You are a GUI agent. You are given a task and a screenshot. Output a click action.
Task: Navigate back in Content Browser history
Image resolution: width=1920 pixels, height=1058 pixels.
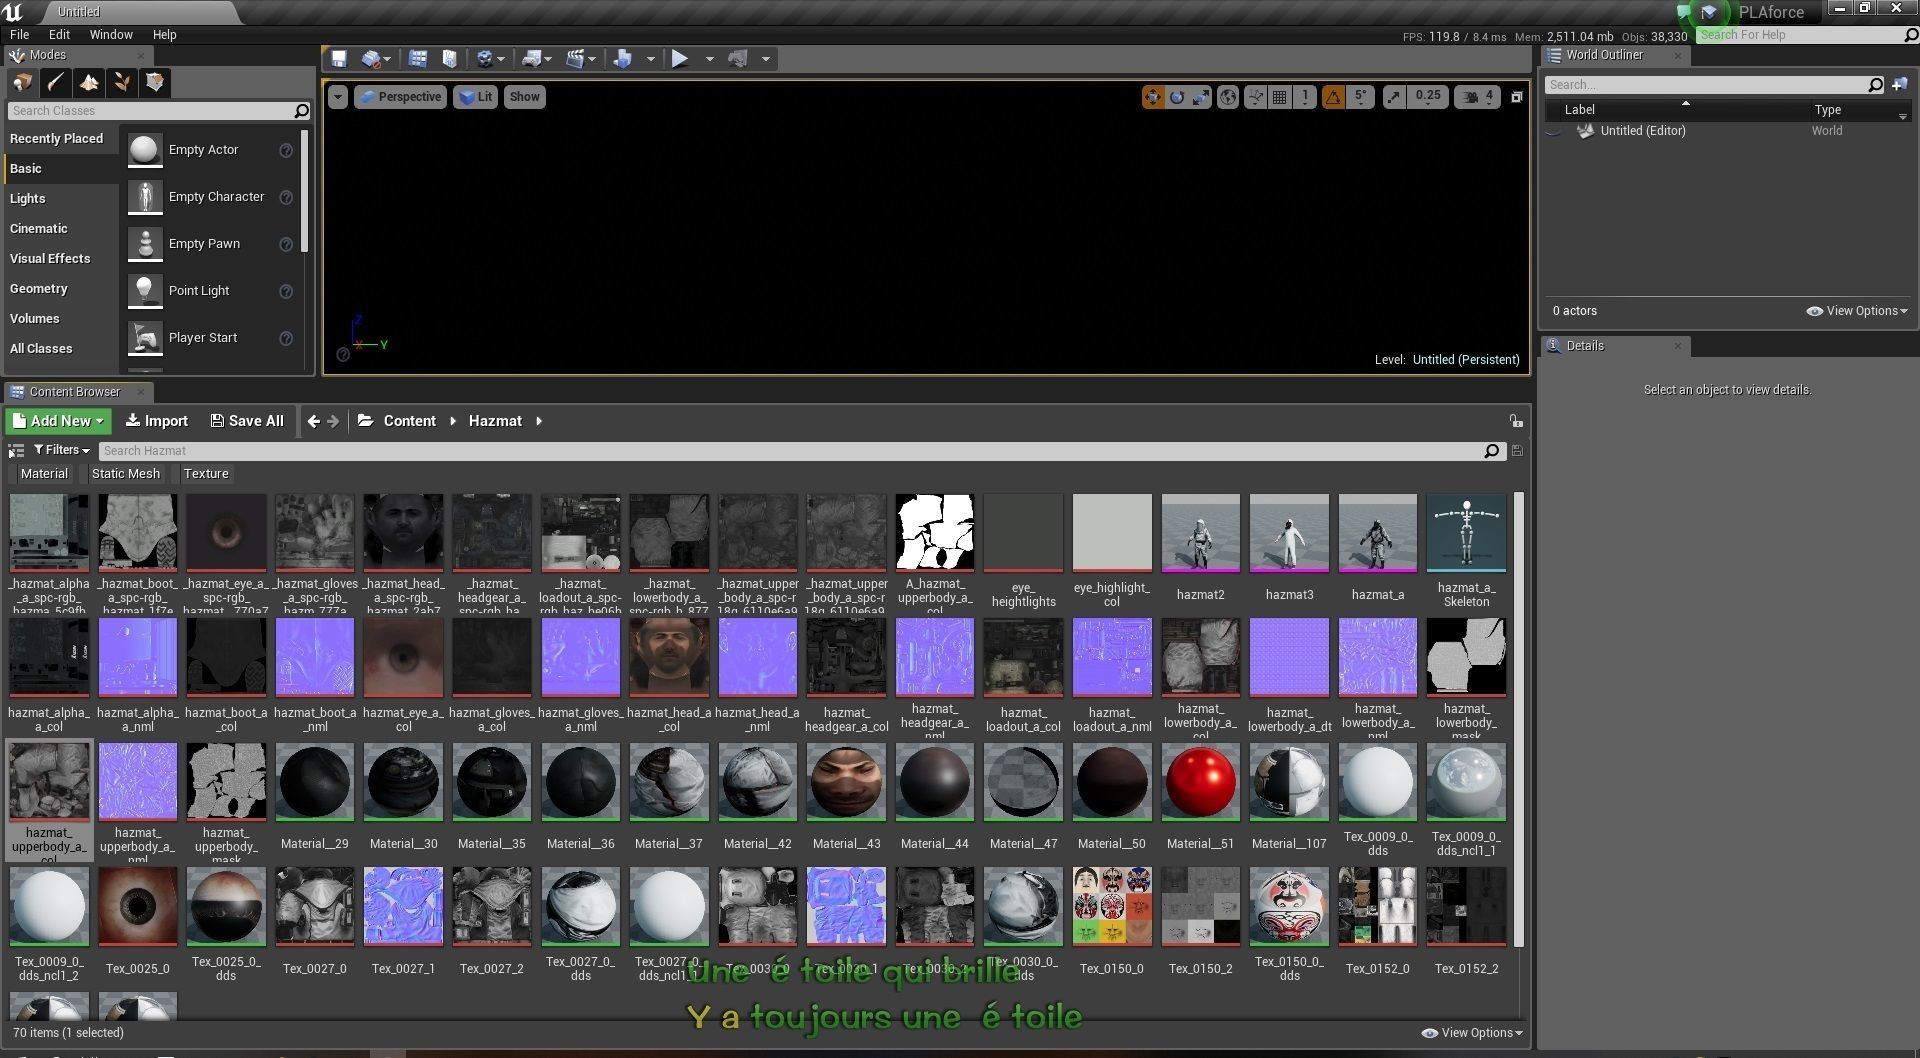313,421
